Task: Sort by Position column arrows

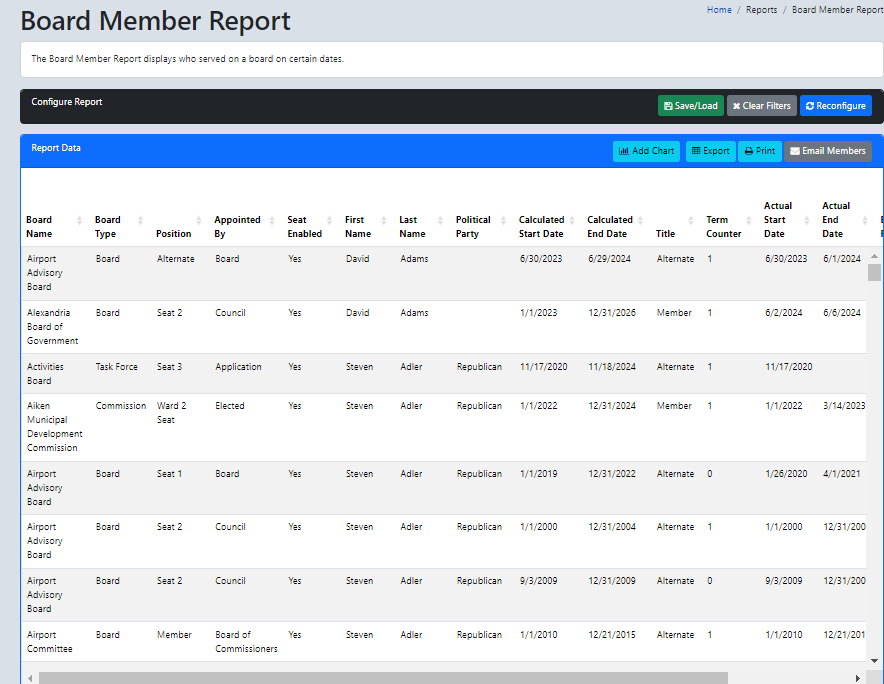Action: pyautogui.click(x=198, y=220)
